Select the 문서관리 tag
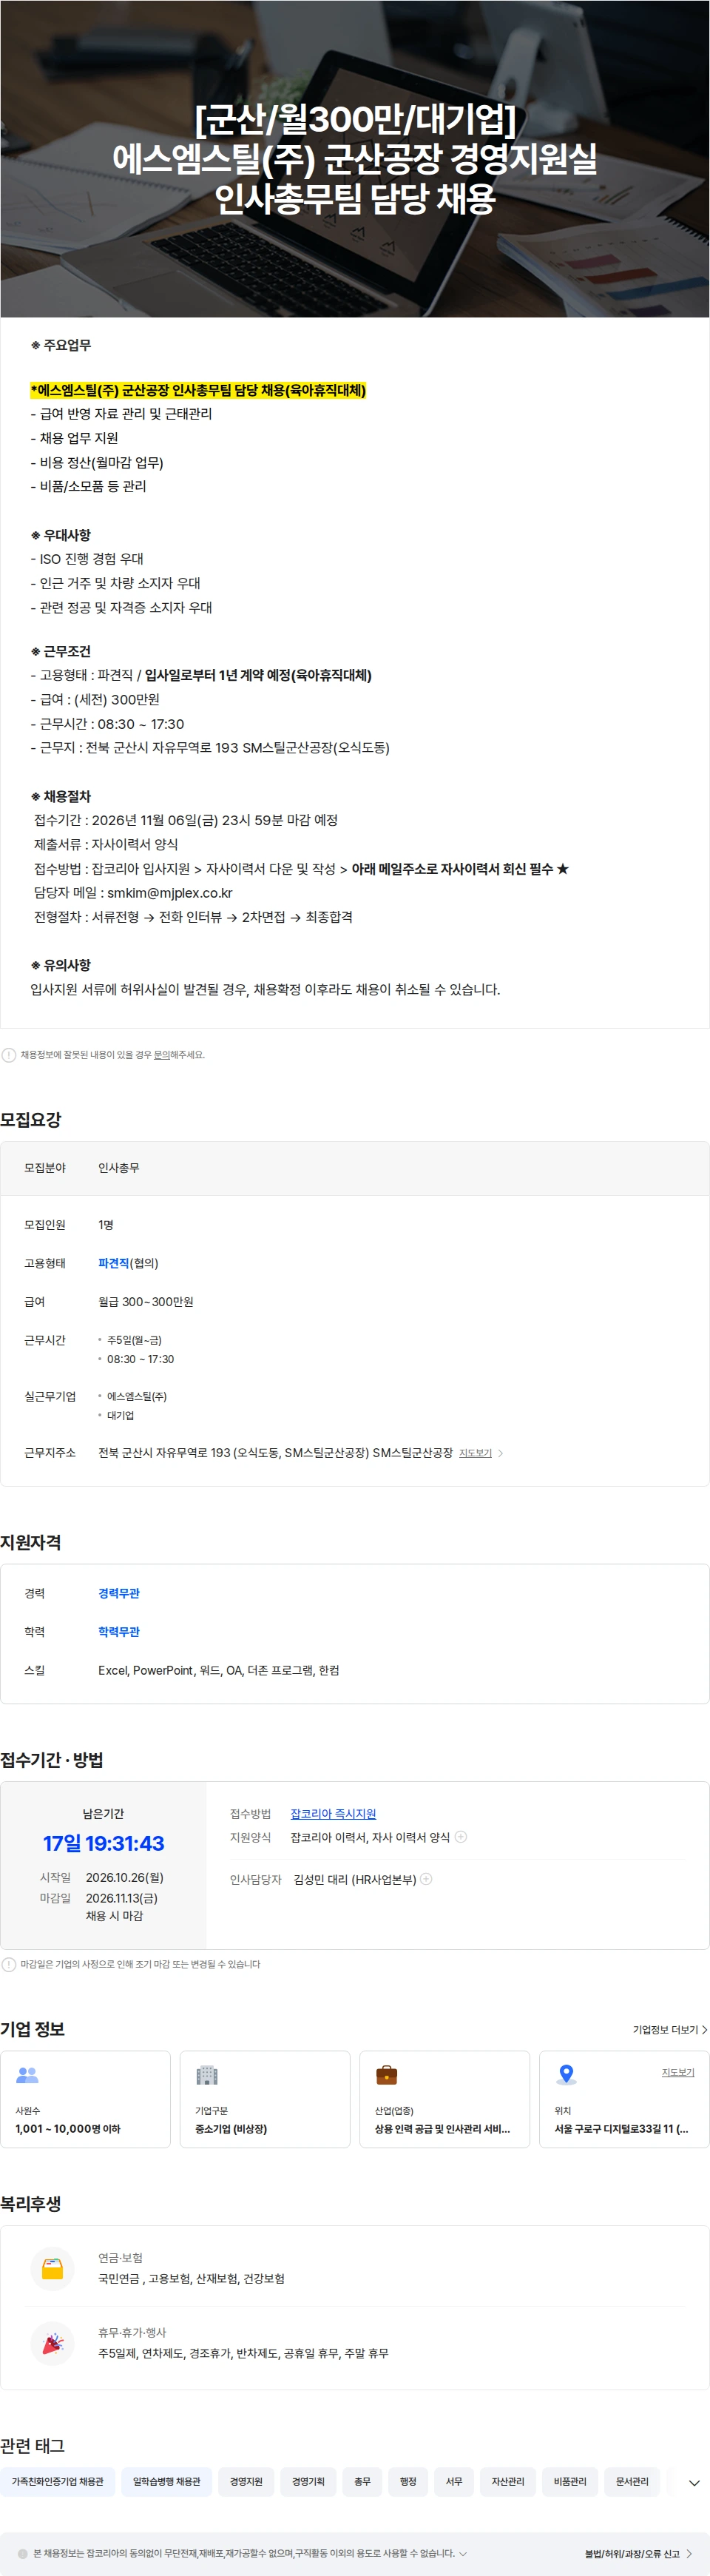Image resolution: width=710 pixels, height=2576 pixels. tap(632, 2482)
